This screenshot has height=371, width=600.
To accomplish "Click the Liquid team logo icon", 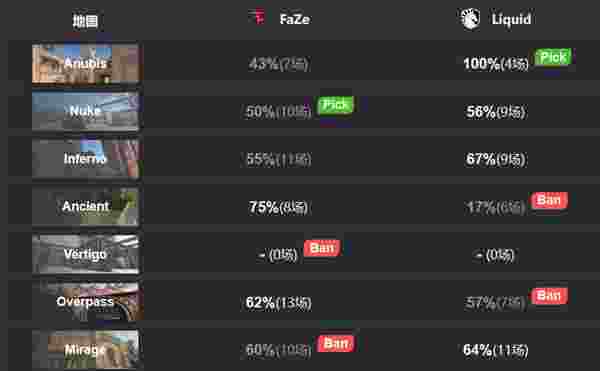I will (x=470, y=18).
